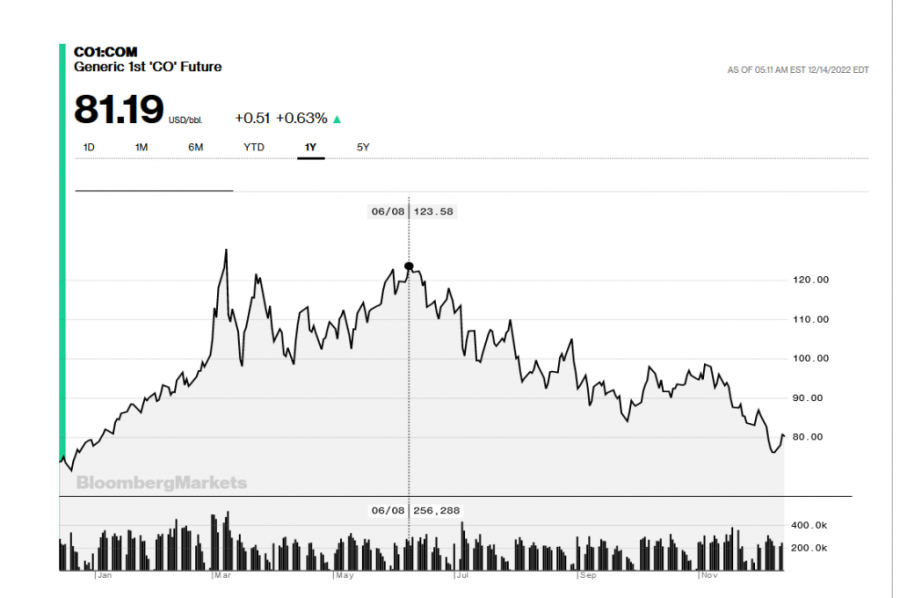The image size is (900, 598).
Task: Show the 6M price history
Action: (196, 147)
